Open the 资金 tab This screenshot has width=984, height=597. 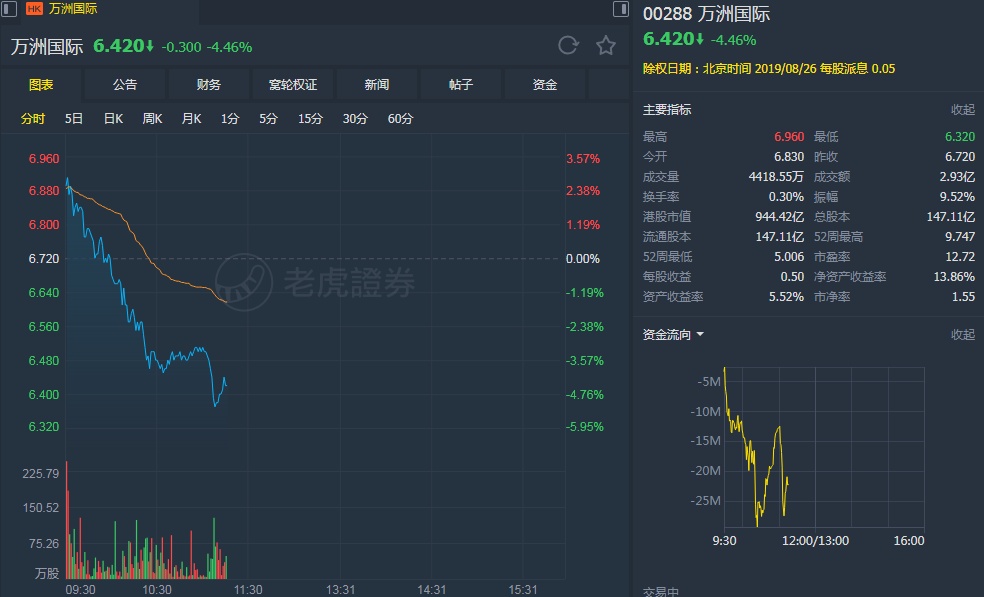[x=545, y=85]
